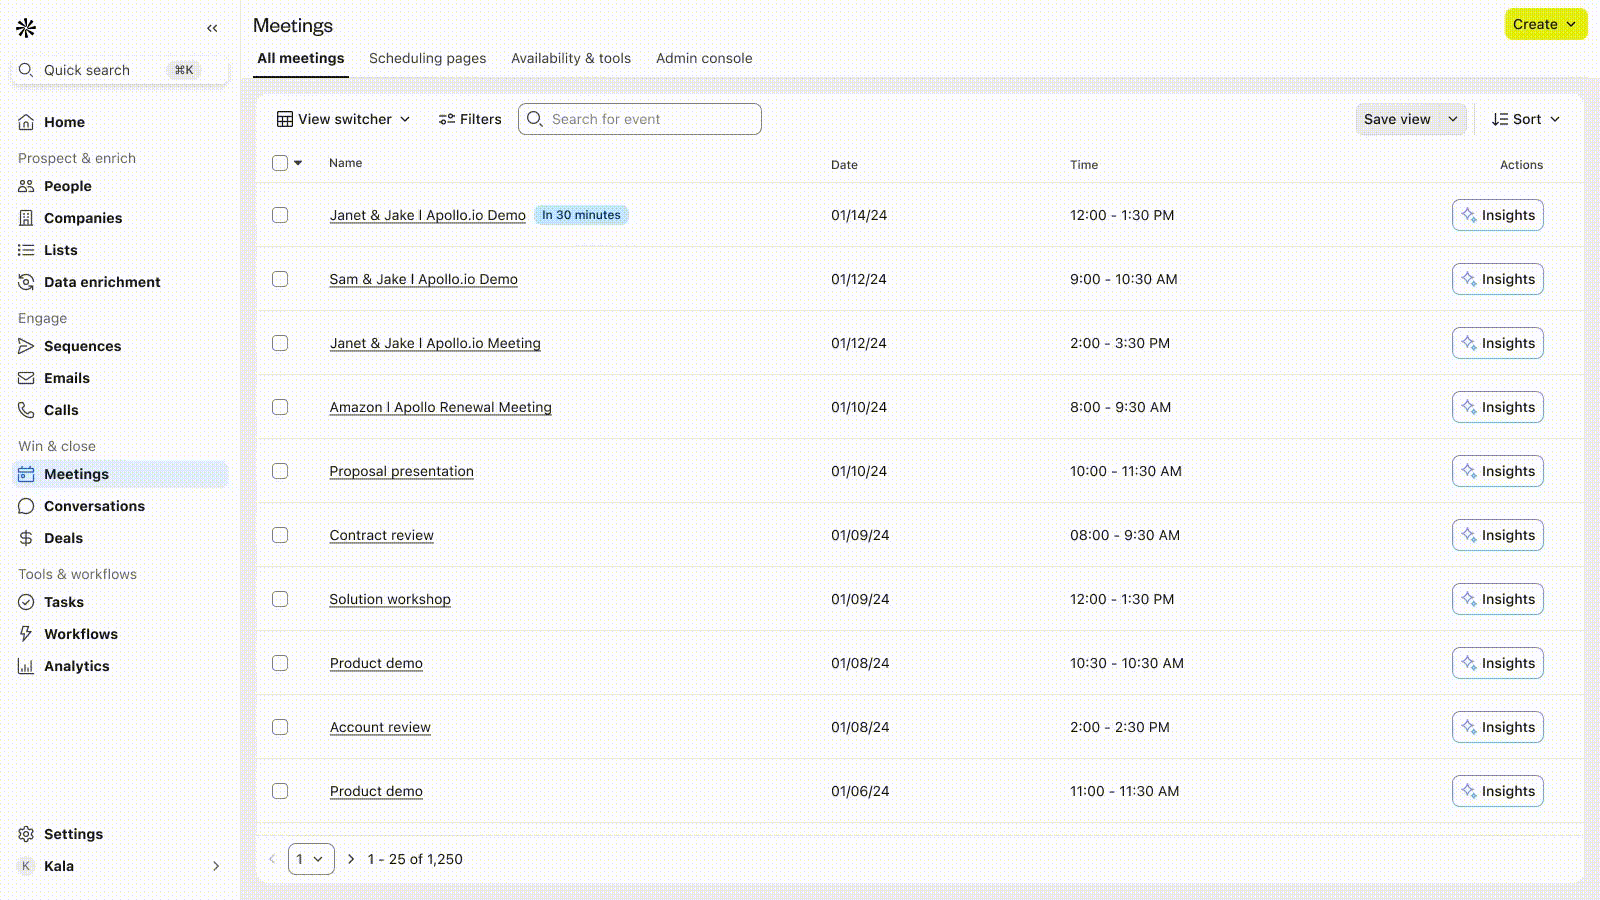Viewport: 1600px width, 900px height.
Task: Switch to the Admin console tab
Action: [x=703, y=58]
